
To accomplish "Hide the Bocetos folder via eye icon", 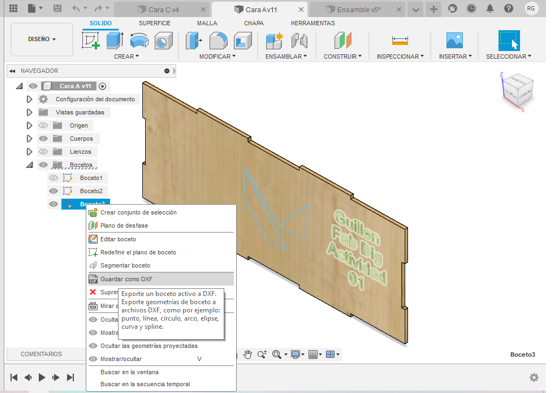I will [x=43, y=165].
